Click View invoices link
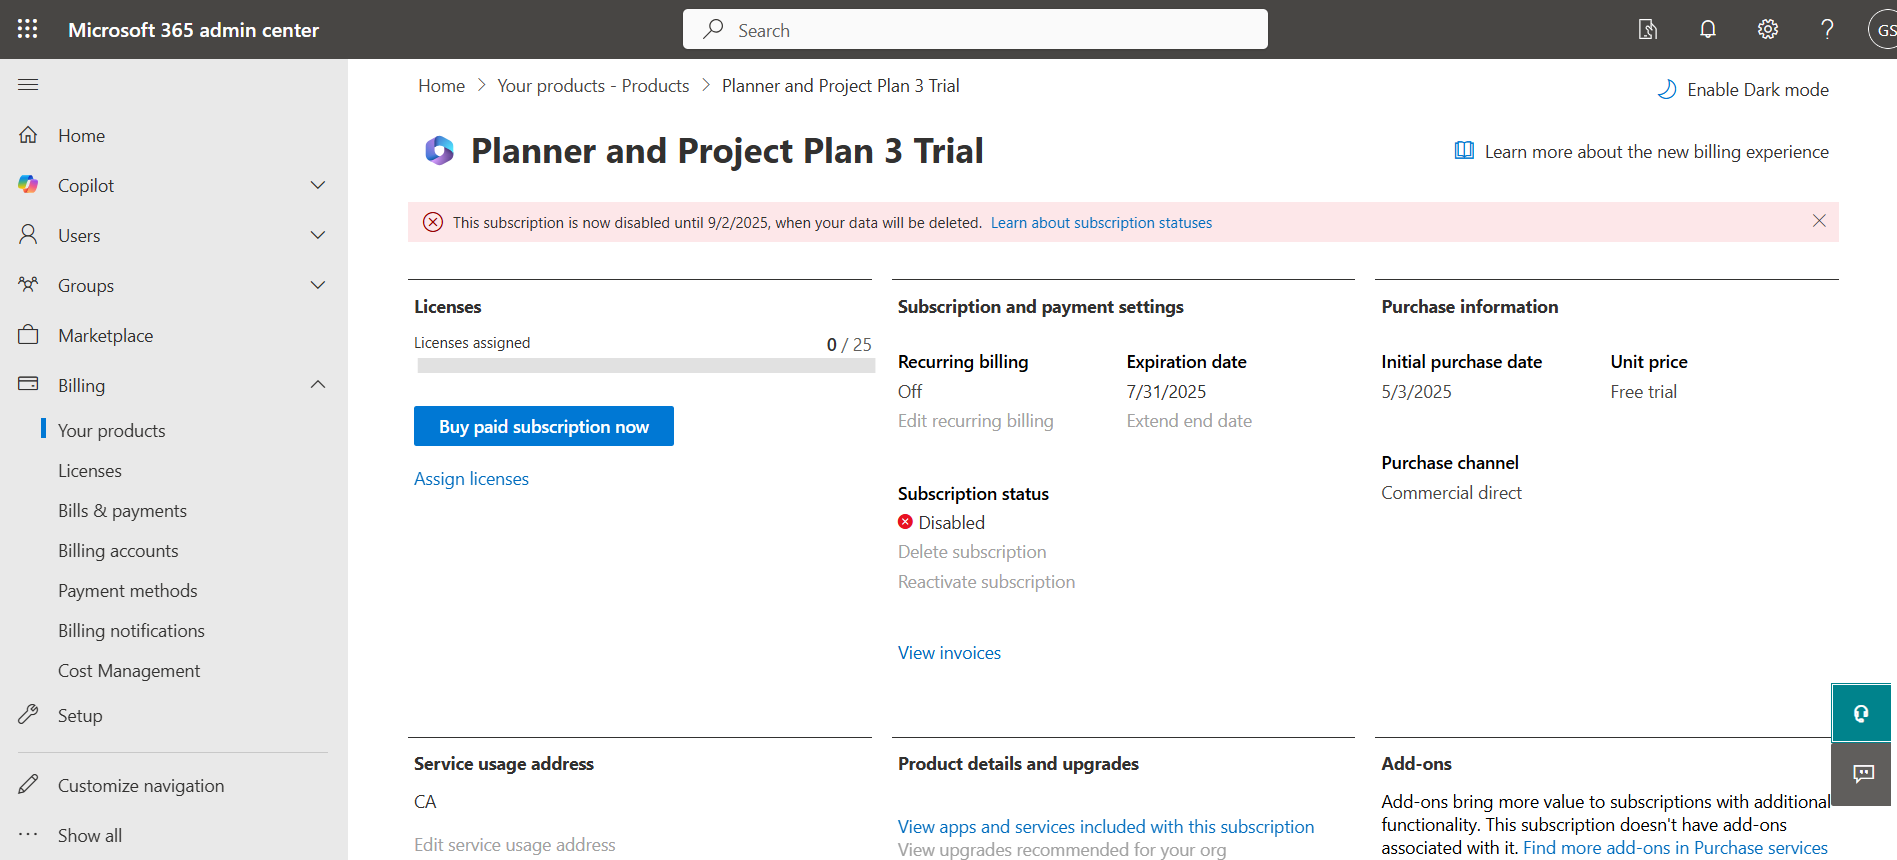1897x860 pixels. click(x=949, y=653)
